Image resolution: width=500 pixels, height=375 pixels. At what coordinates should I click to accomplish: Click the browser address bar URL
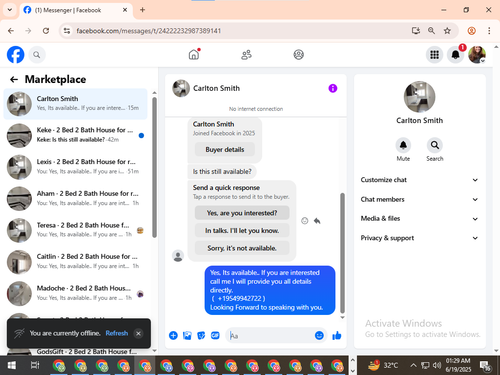(x=149, y=31)
